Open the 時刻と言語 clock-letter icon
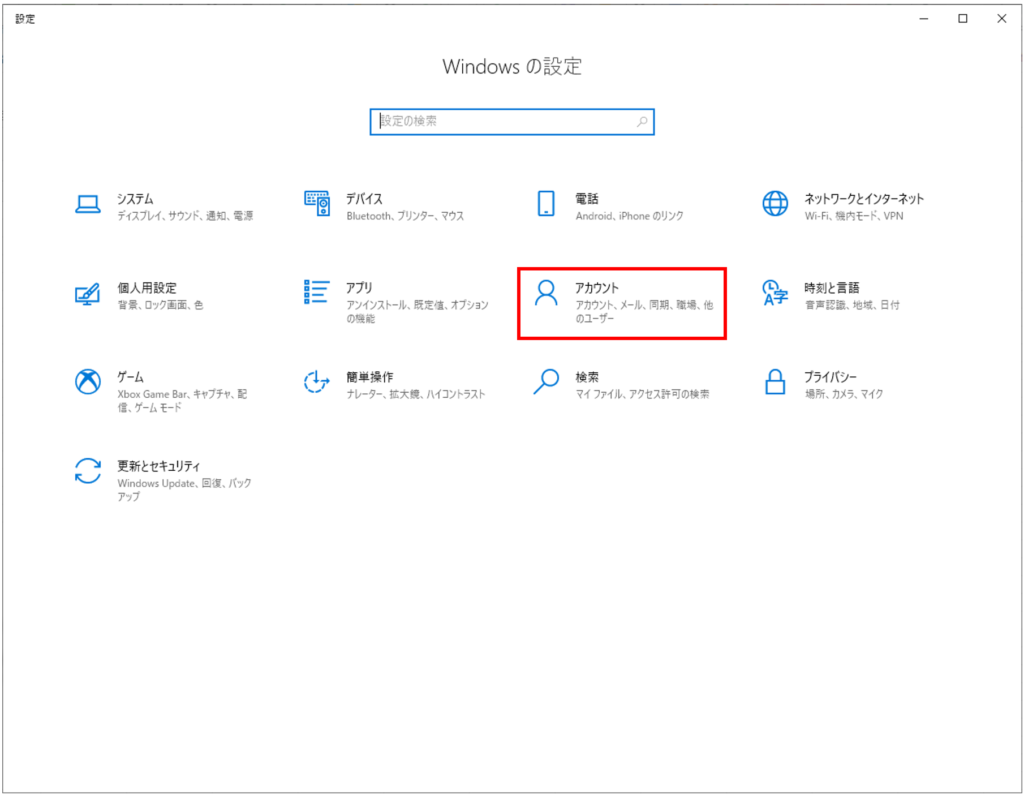The height and width of the screenshot is (795, 1024). pos(775,293)
